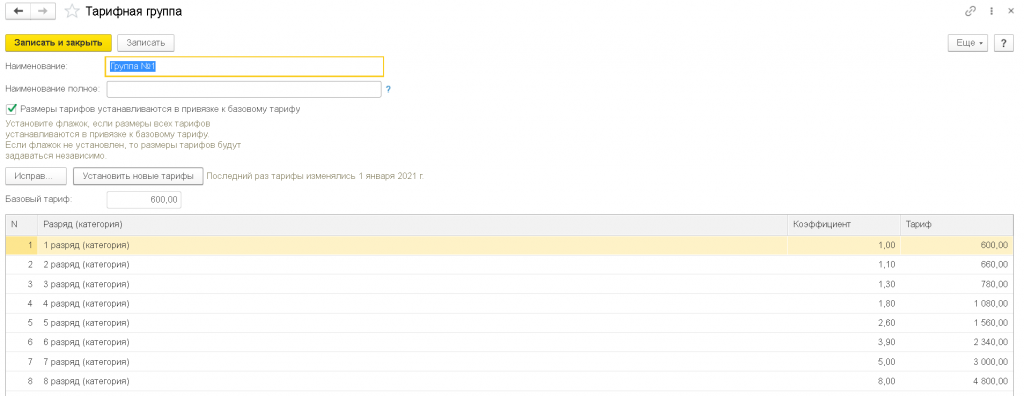Image resolution: width=1024 pixels, height=396 pixels.
Task: Click tariff cell 1 080,00
Action: click(957, 304)
